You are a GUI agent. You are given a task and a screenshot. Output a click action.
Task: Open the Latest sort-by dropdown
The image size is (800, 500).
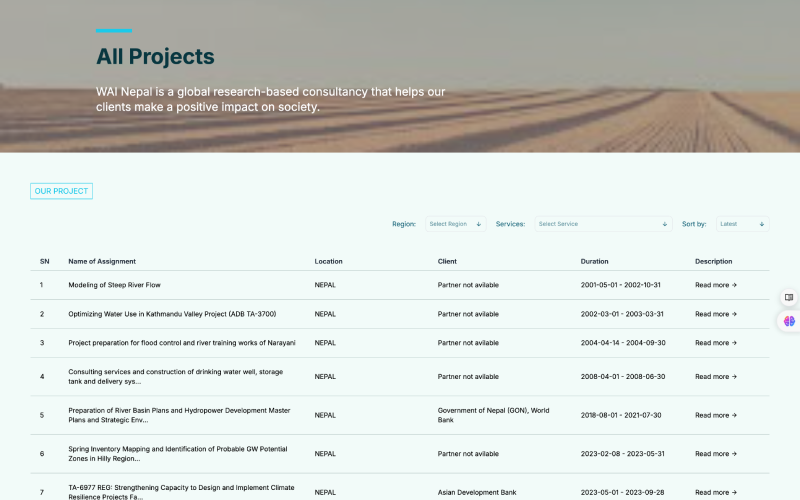742,224
